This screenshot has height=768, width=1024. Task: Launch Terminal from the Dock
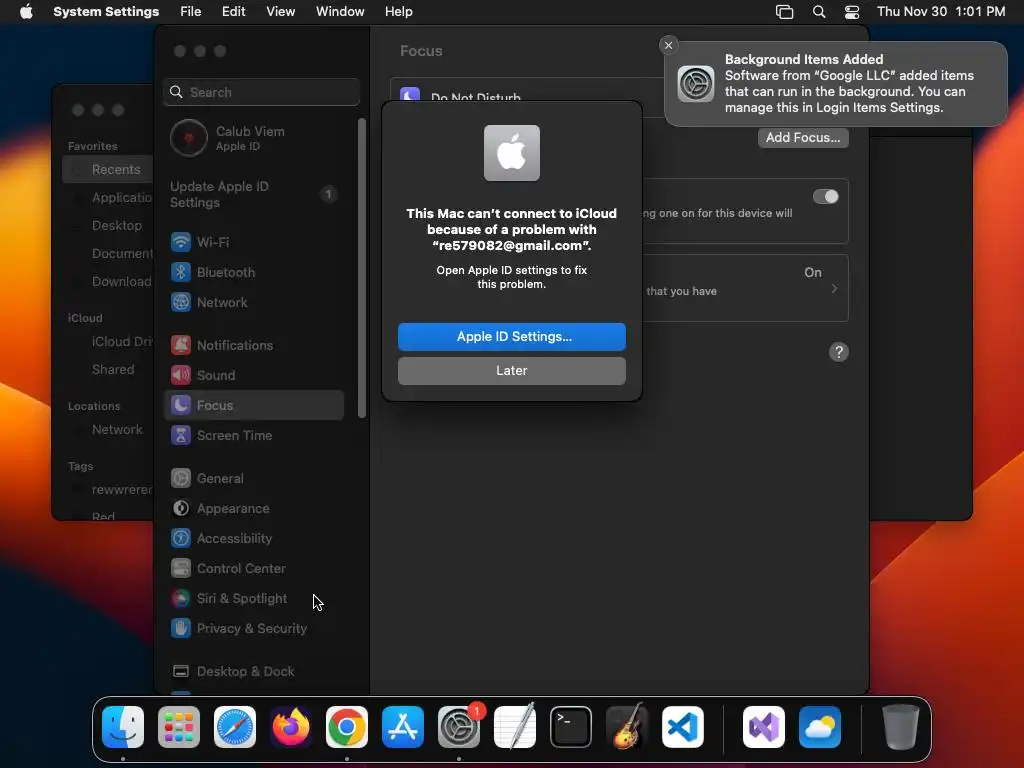[571, 727]
